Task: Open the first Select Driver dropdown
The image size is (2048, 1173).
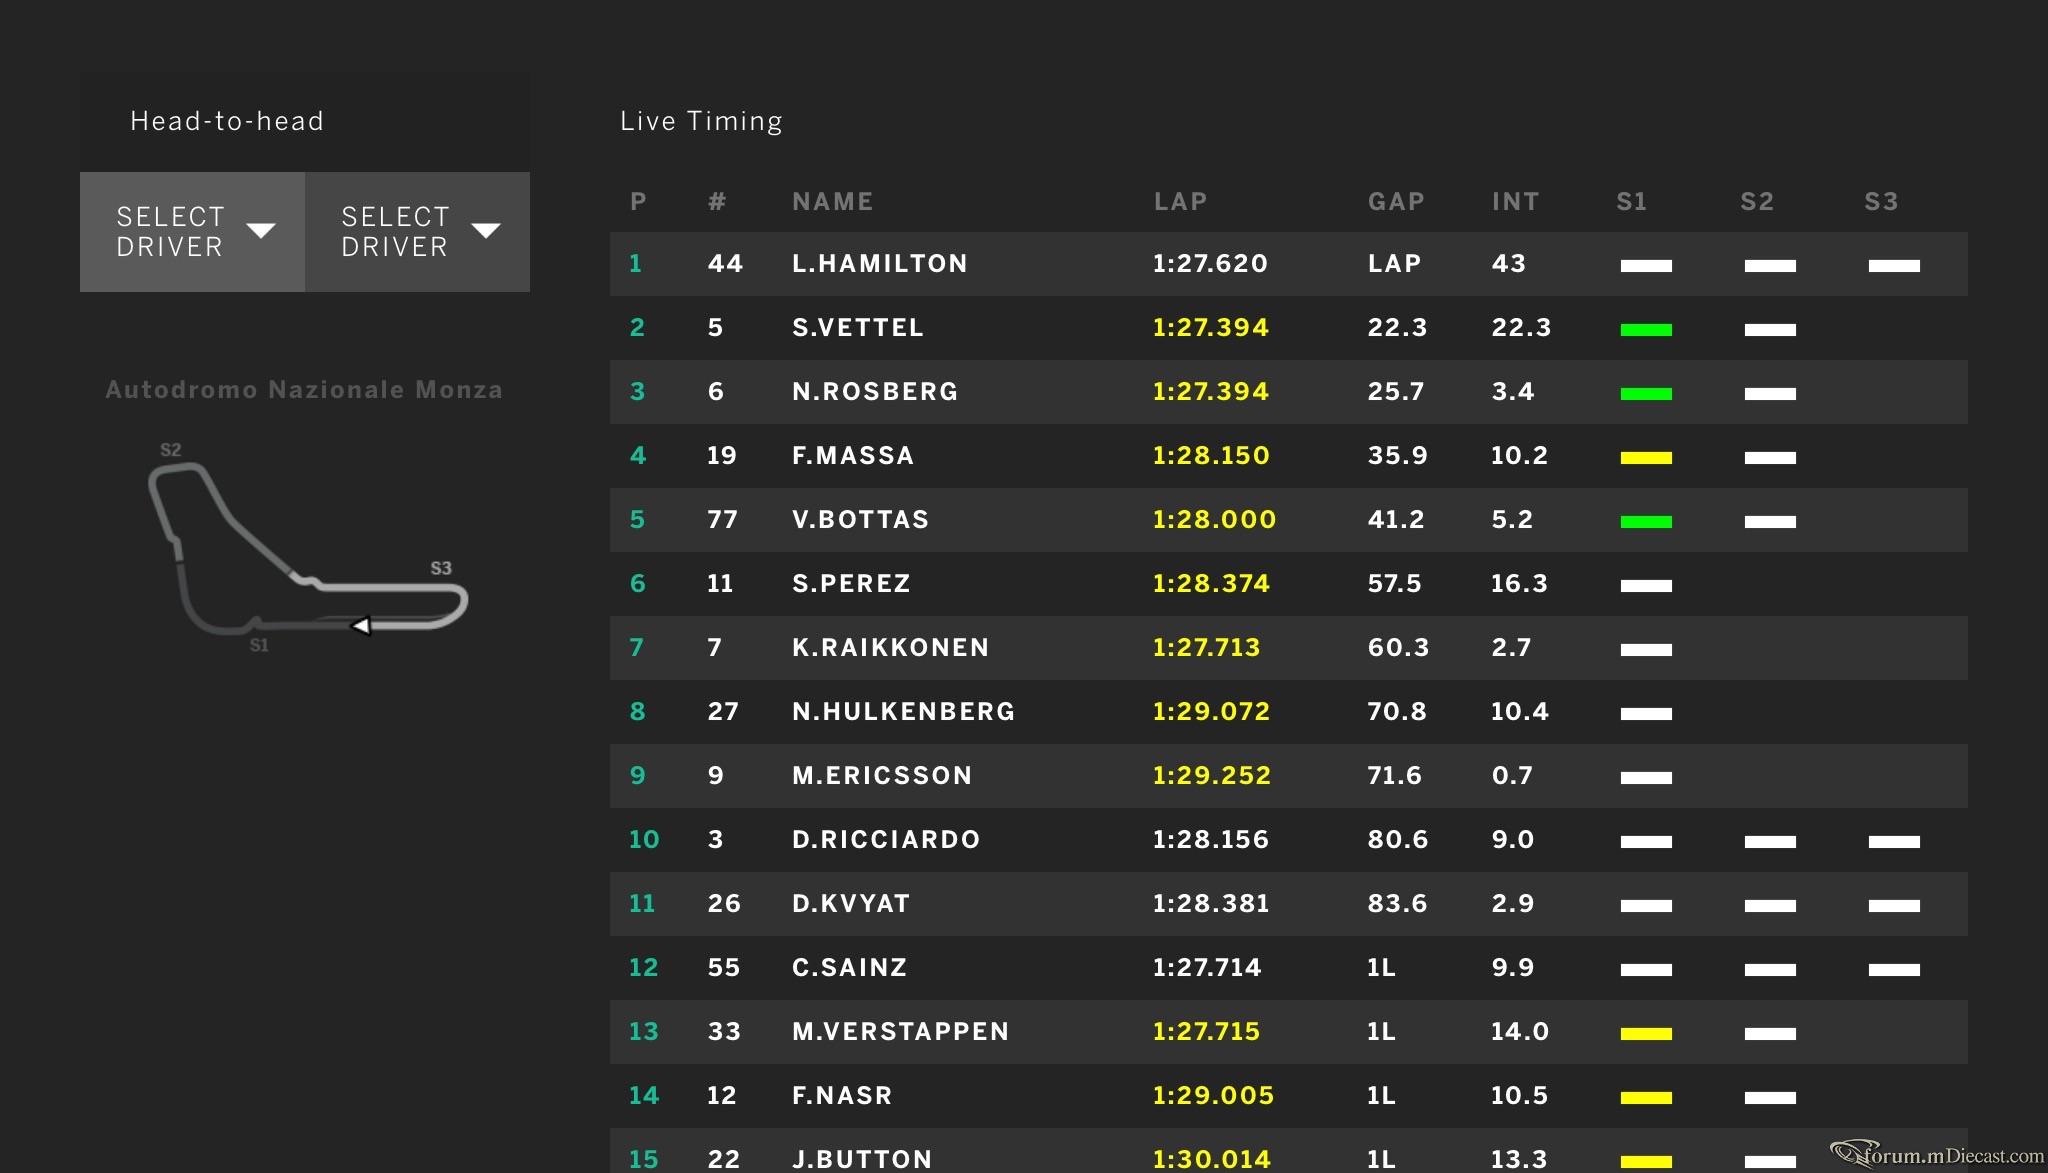Action: 192,232
